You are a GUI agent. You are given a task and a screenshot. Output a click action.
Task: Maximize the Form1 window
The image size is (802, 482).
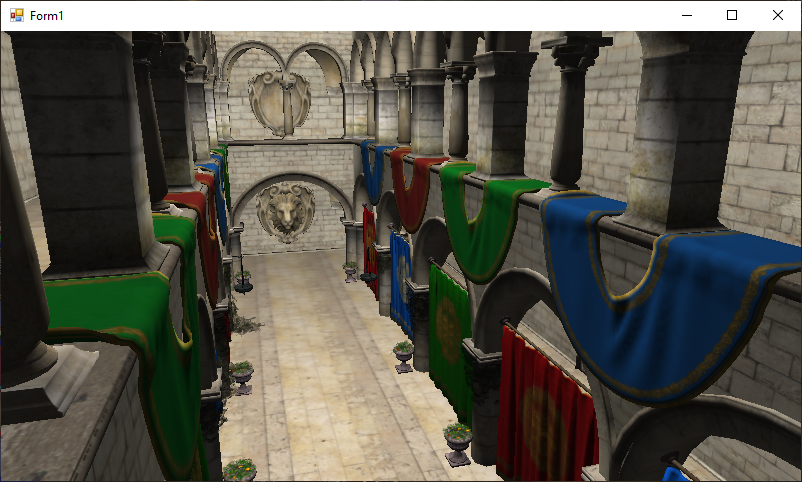732,15
